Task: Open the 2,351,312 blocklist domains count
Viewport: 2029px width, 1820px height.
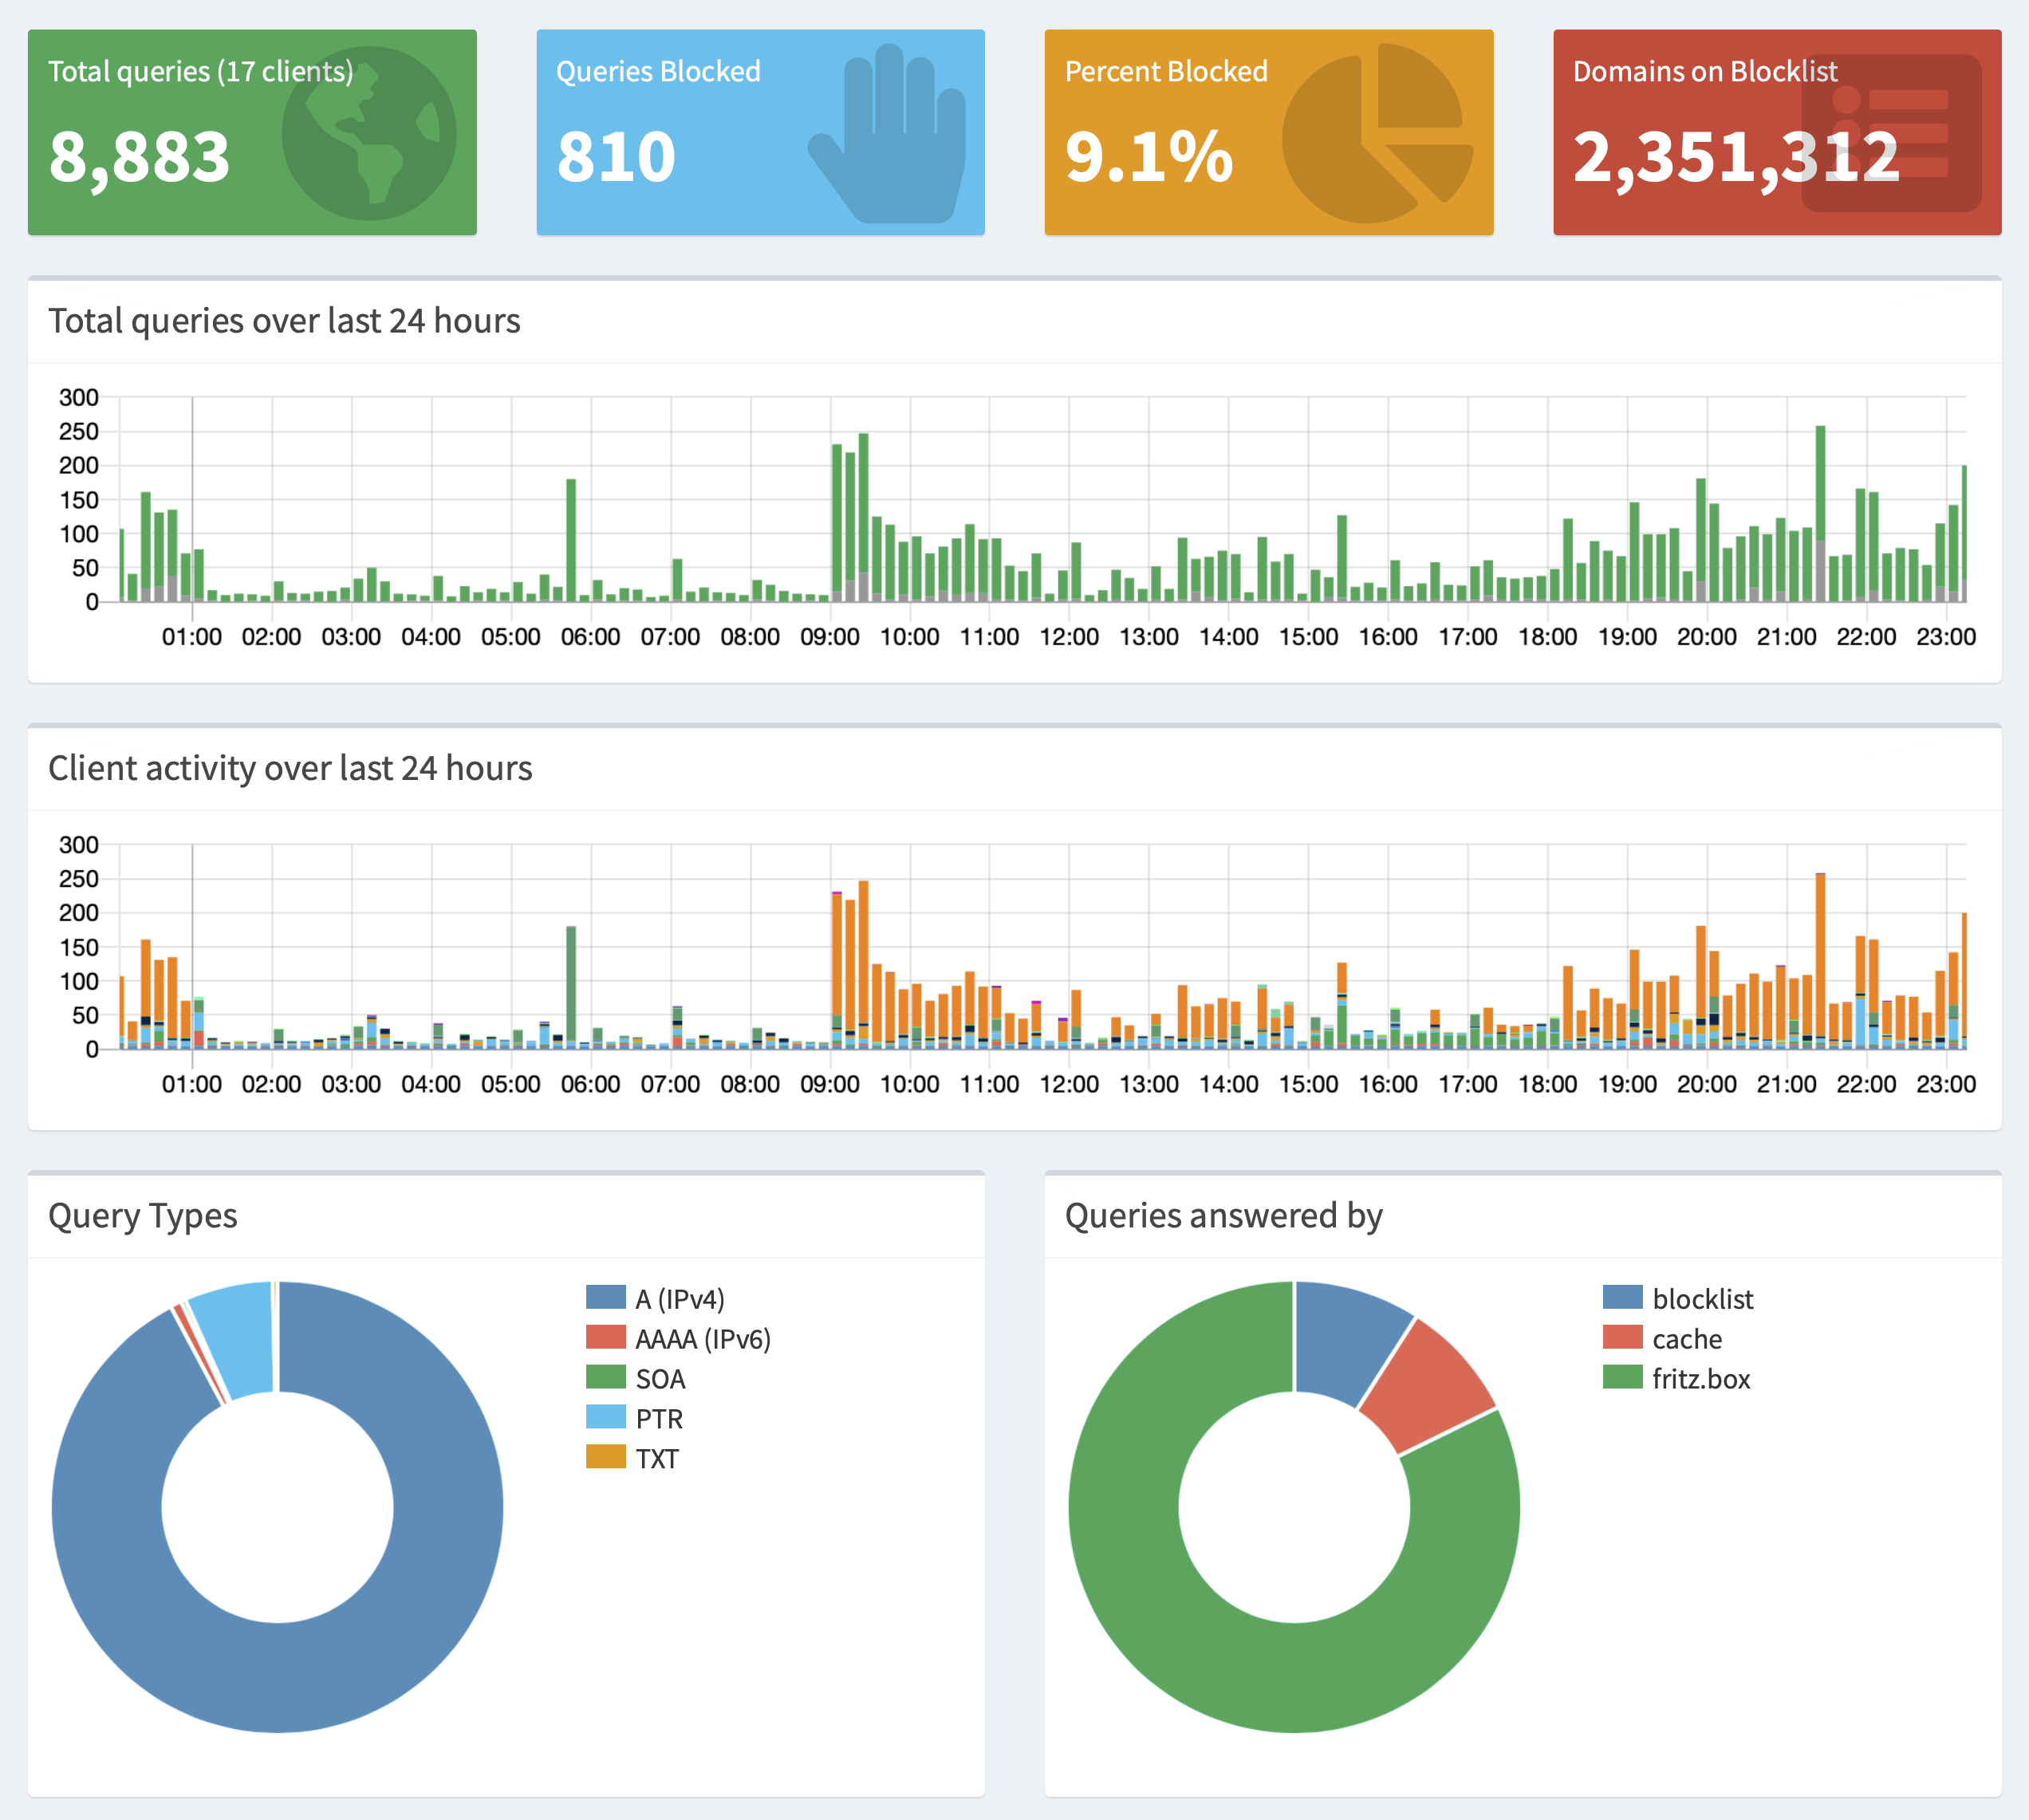Action: 1735,157
